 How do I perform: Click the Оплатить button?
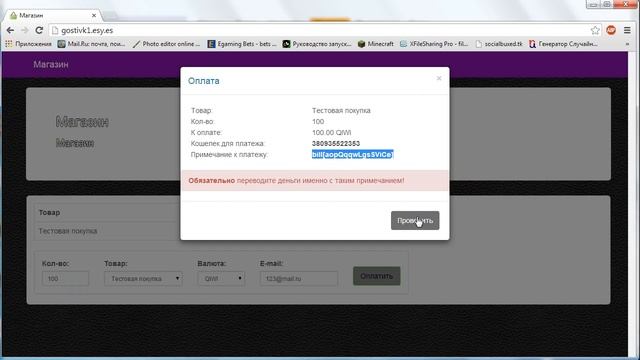pyautogui.click(x=376, y=276)
